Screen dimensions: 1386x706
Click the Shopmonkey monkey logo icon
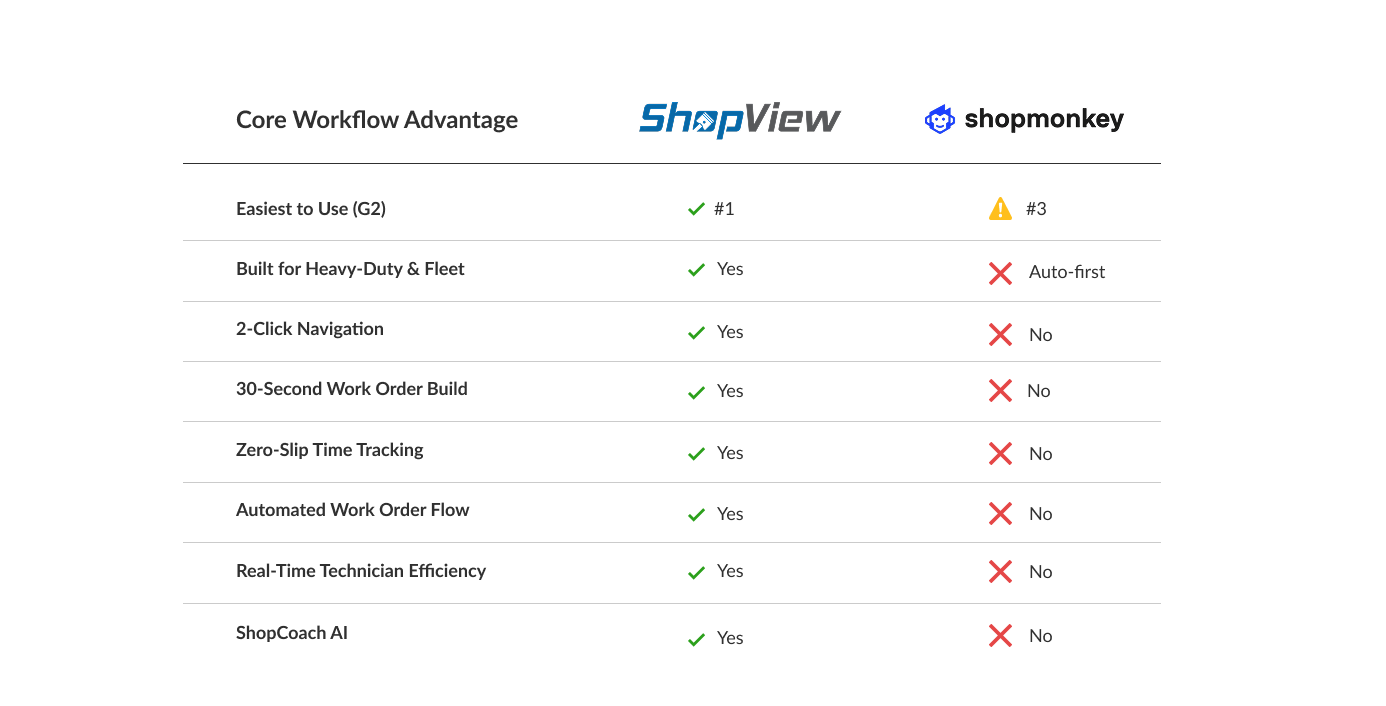point(939,120)
